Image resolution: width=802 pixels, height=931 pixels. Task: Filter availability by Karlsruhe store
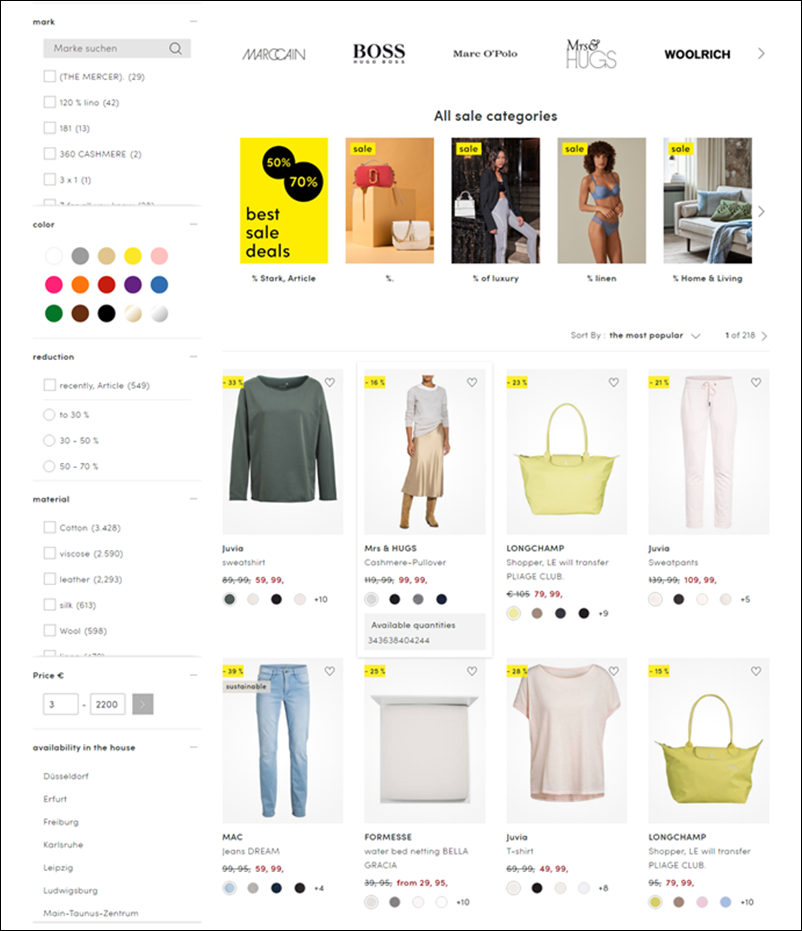[63, 844]
